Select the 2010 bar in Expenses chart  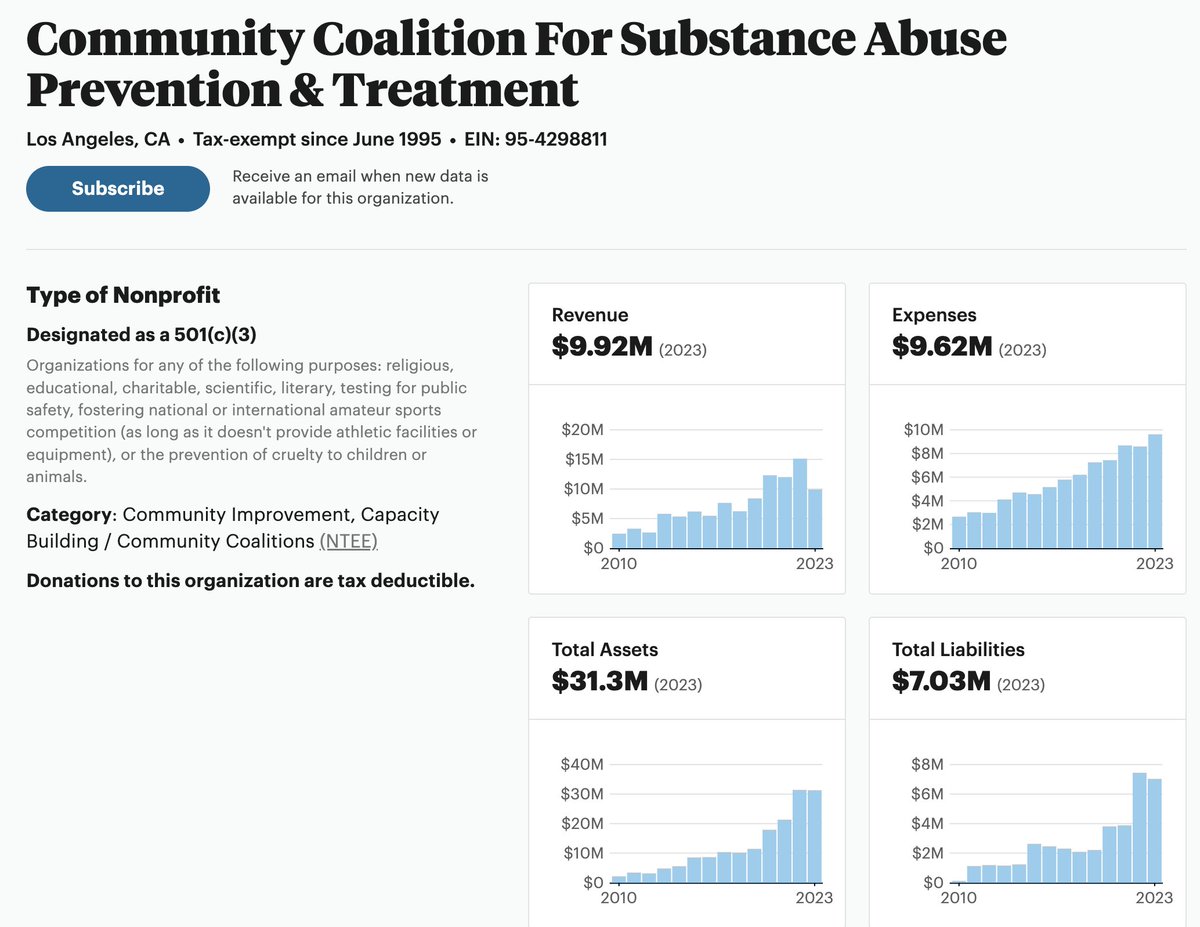[959, 533]
